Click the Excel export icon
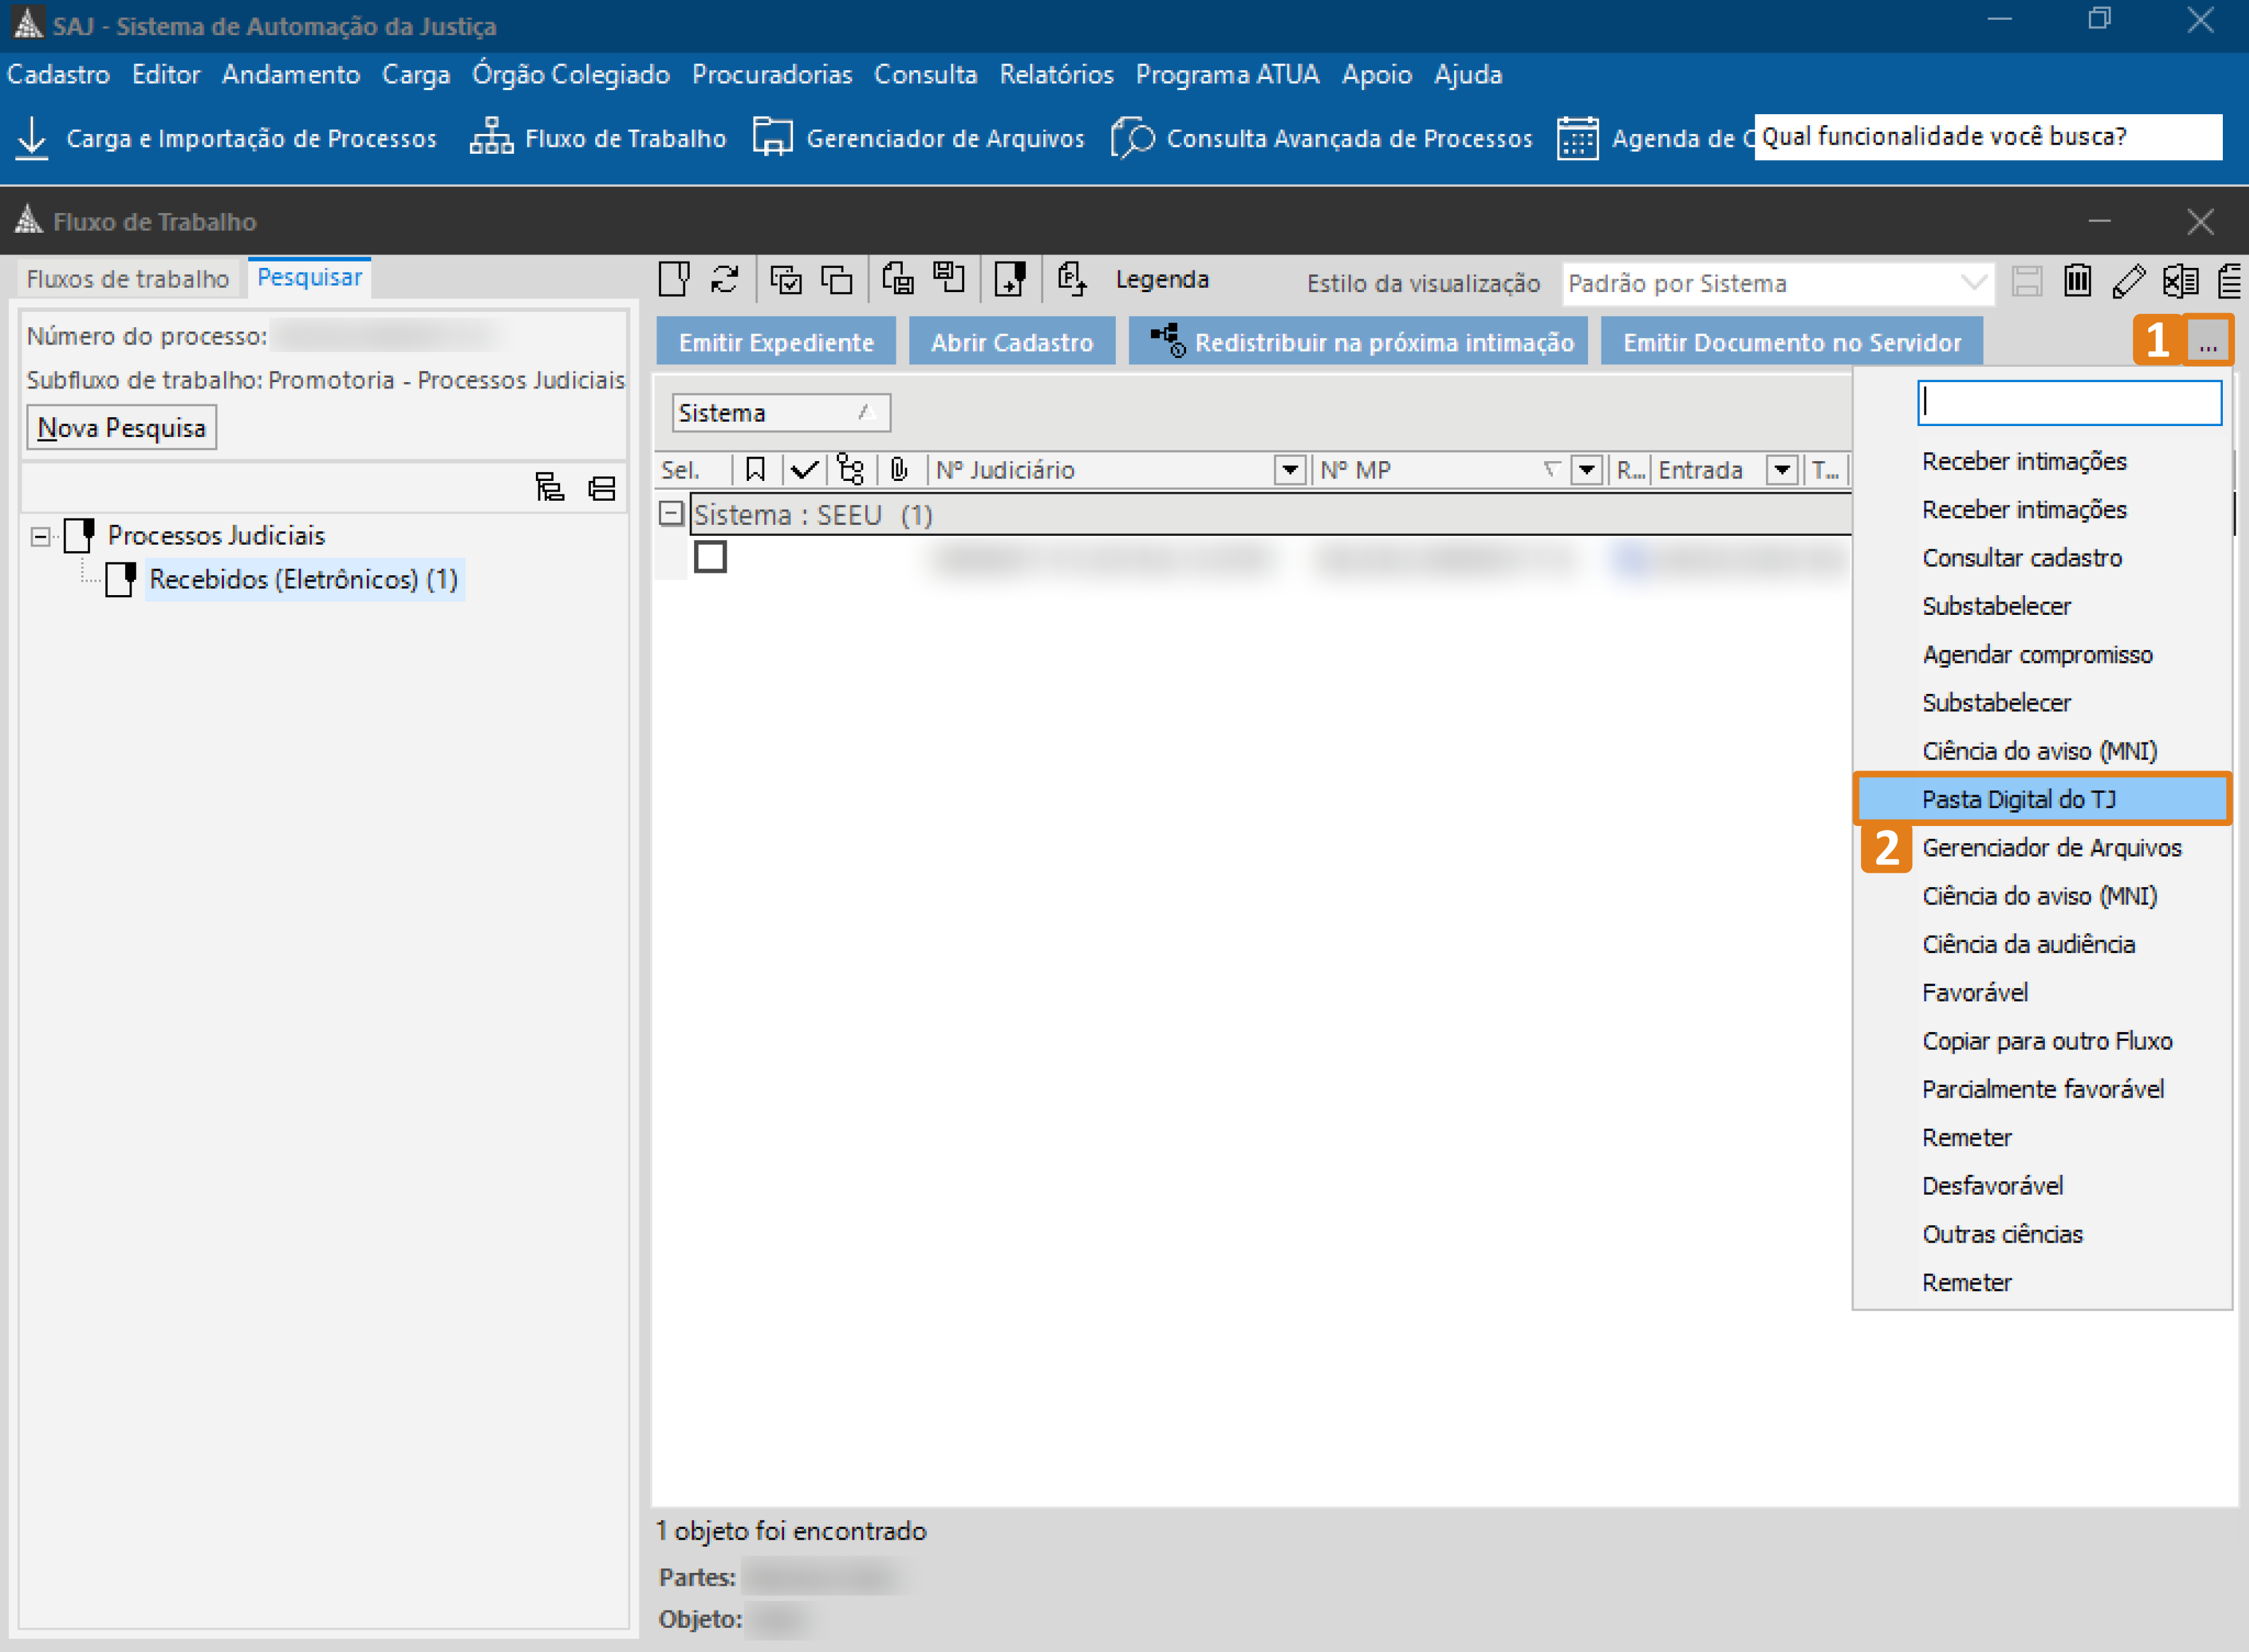2249x1652 pixels. (x=2180, y=281)
